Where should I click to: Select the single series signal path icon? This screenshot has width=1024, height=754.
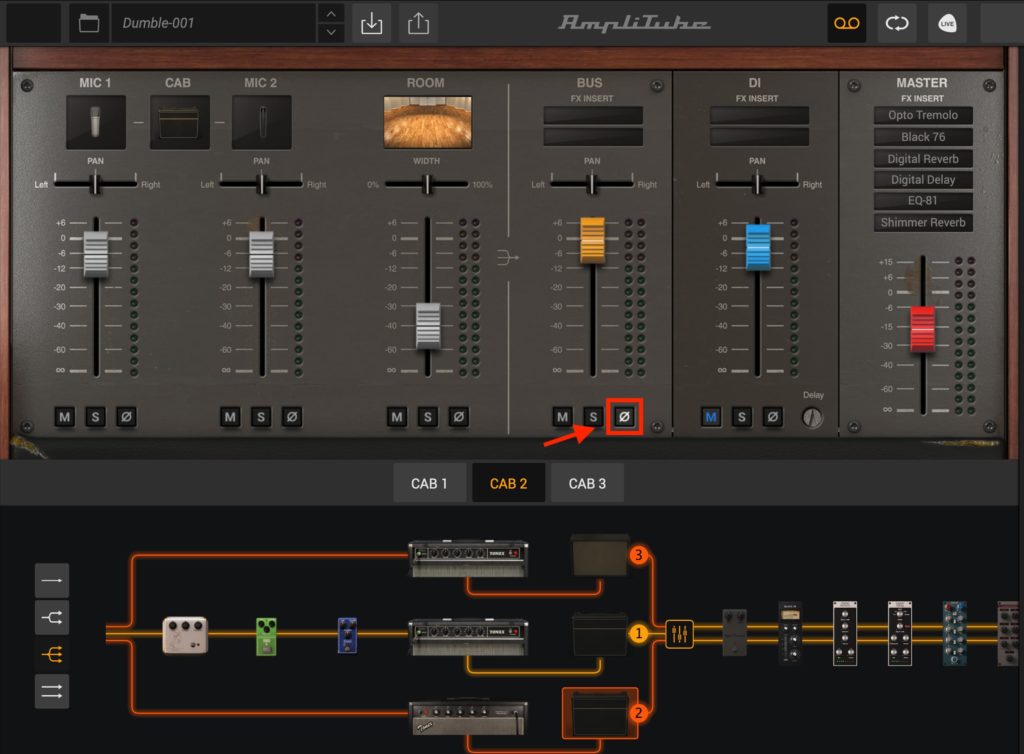coord(52,580)
